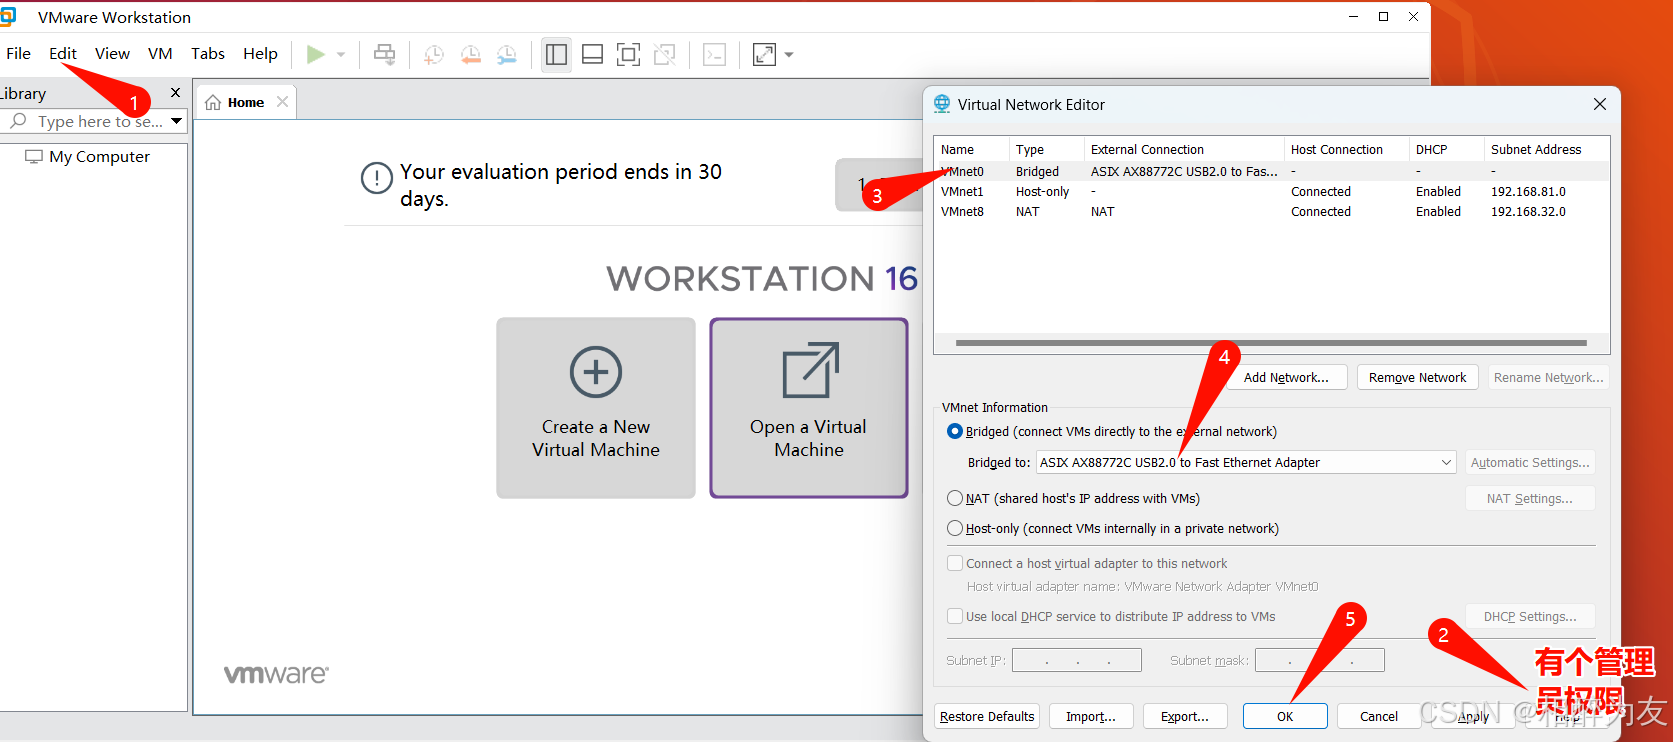Click the Unity mode toolbar icon

pyautogui.click(x=665, y=54)
